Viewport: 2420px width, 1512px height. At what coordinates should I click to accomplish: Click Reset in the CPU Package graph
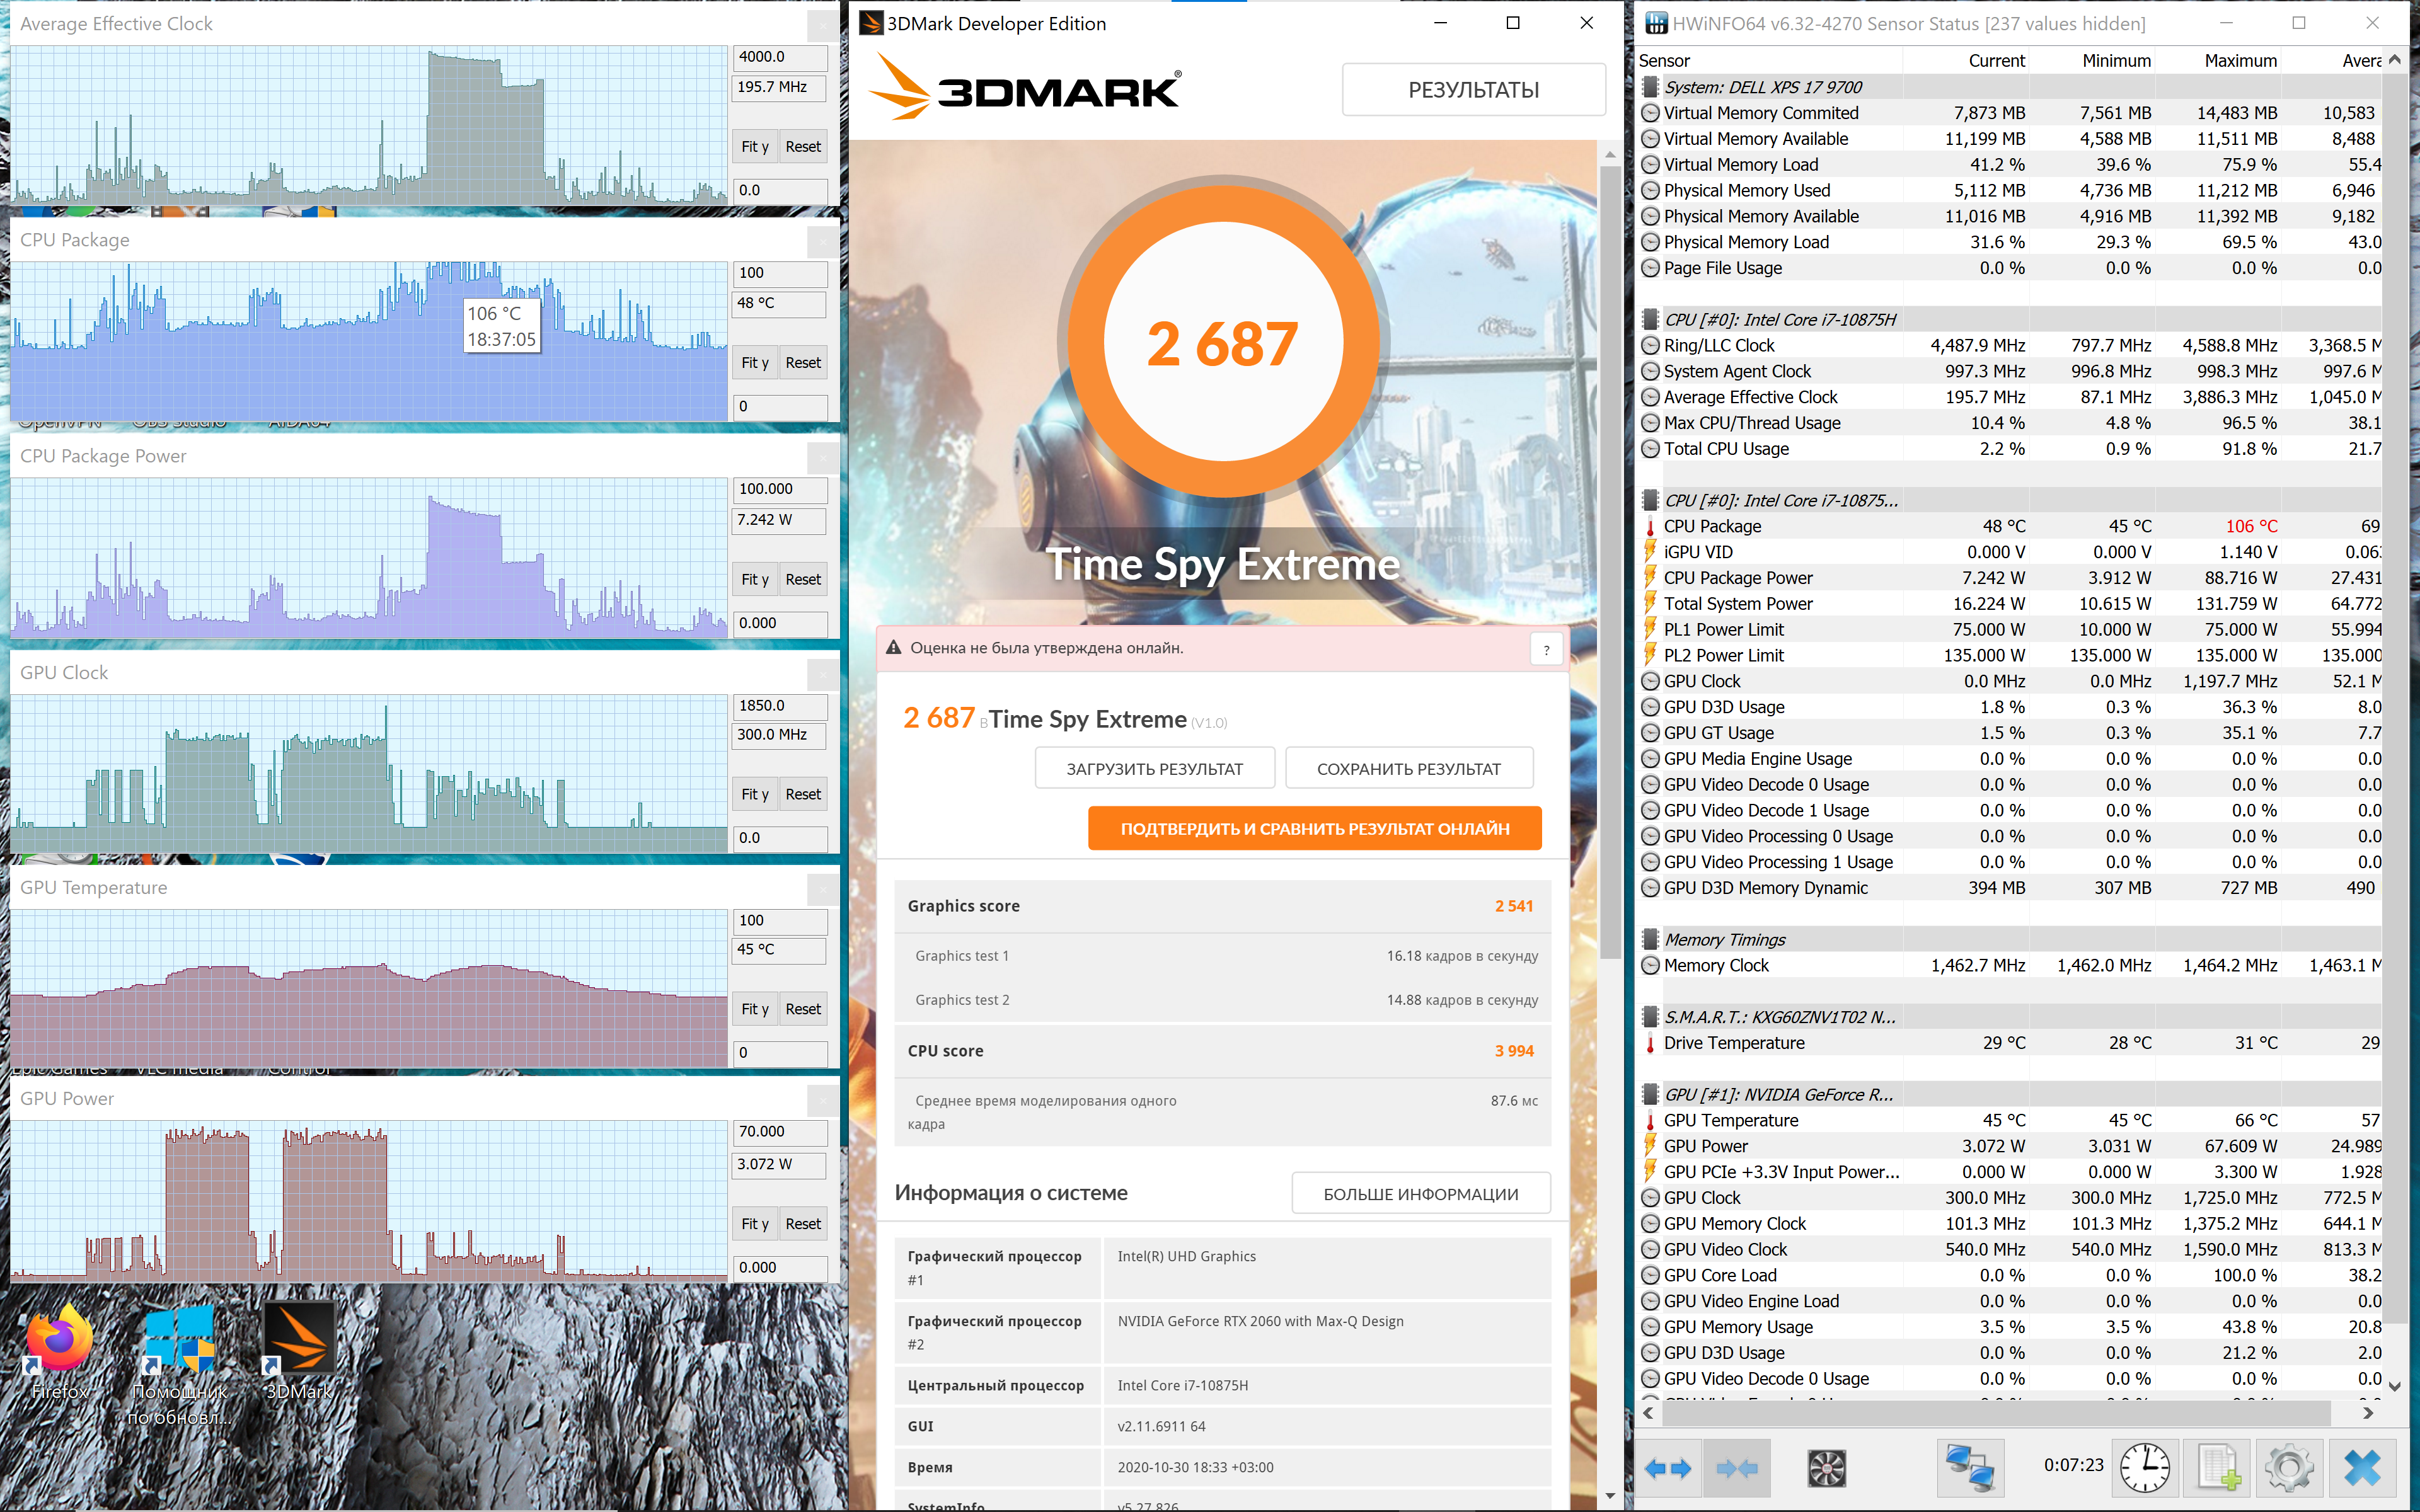[803, 363]
